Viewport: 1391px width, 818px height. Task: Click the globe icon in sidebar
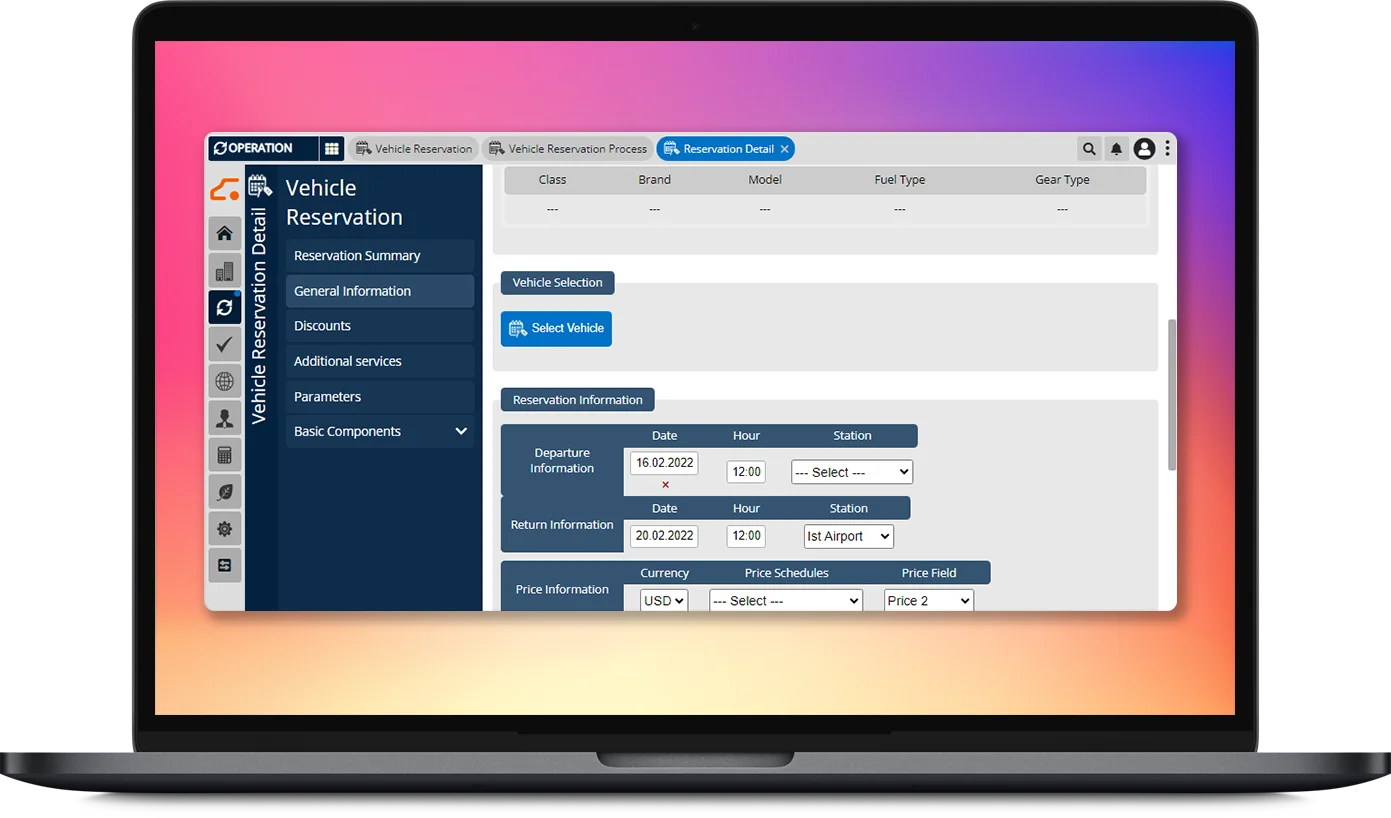coord(224,381)
